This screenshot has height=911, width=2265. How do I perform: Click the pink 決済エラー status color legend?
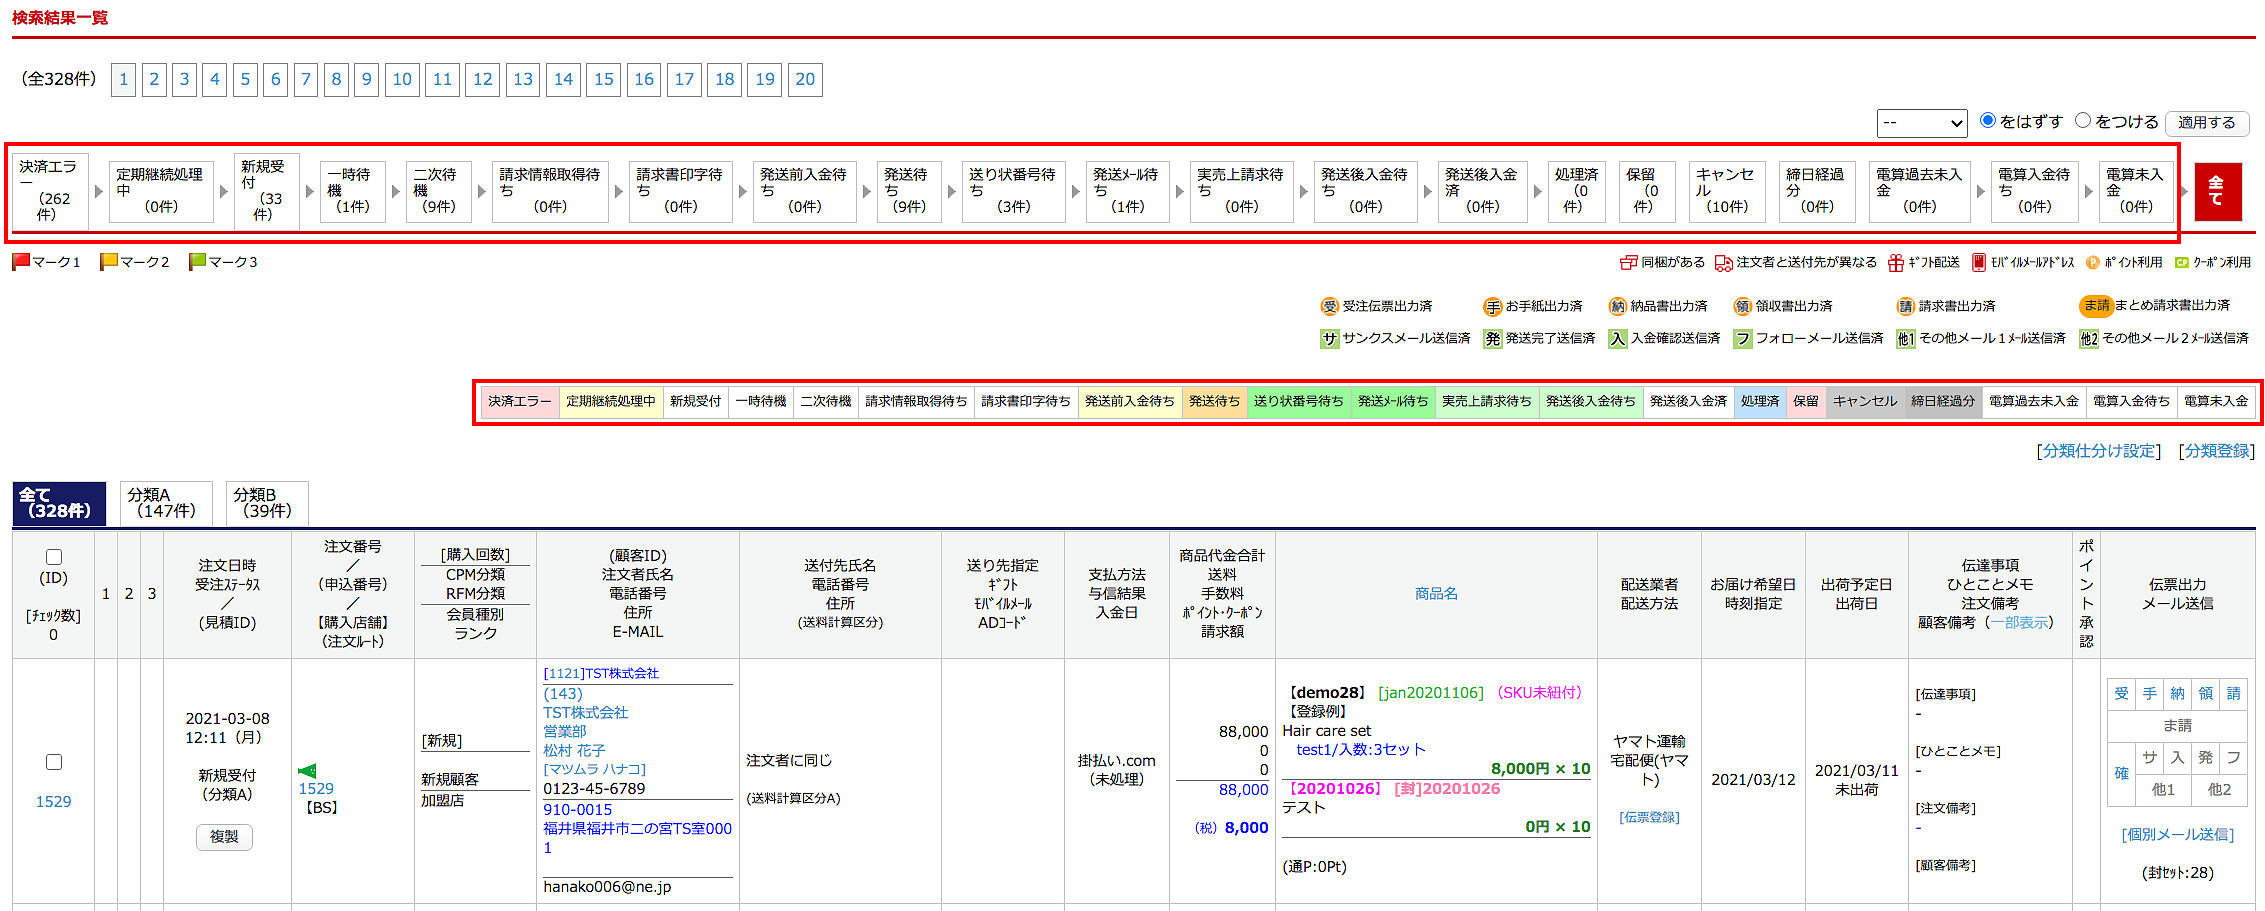coord(519,402)
